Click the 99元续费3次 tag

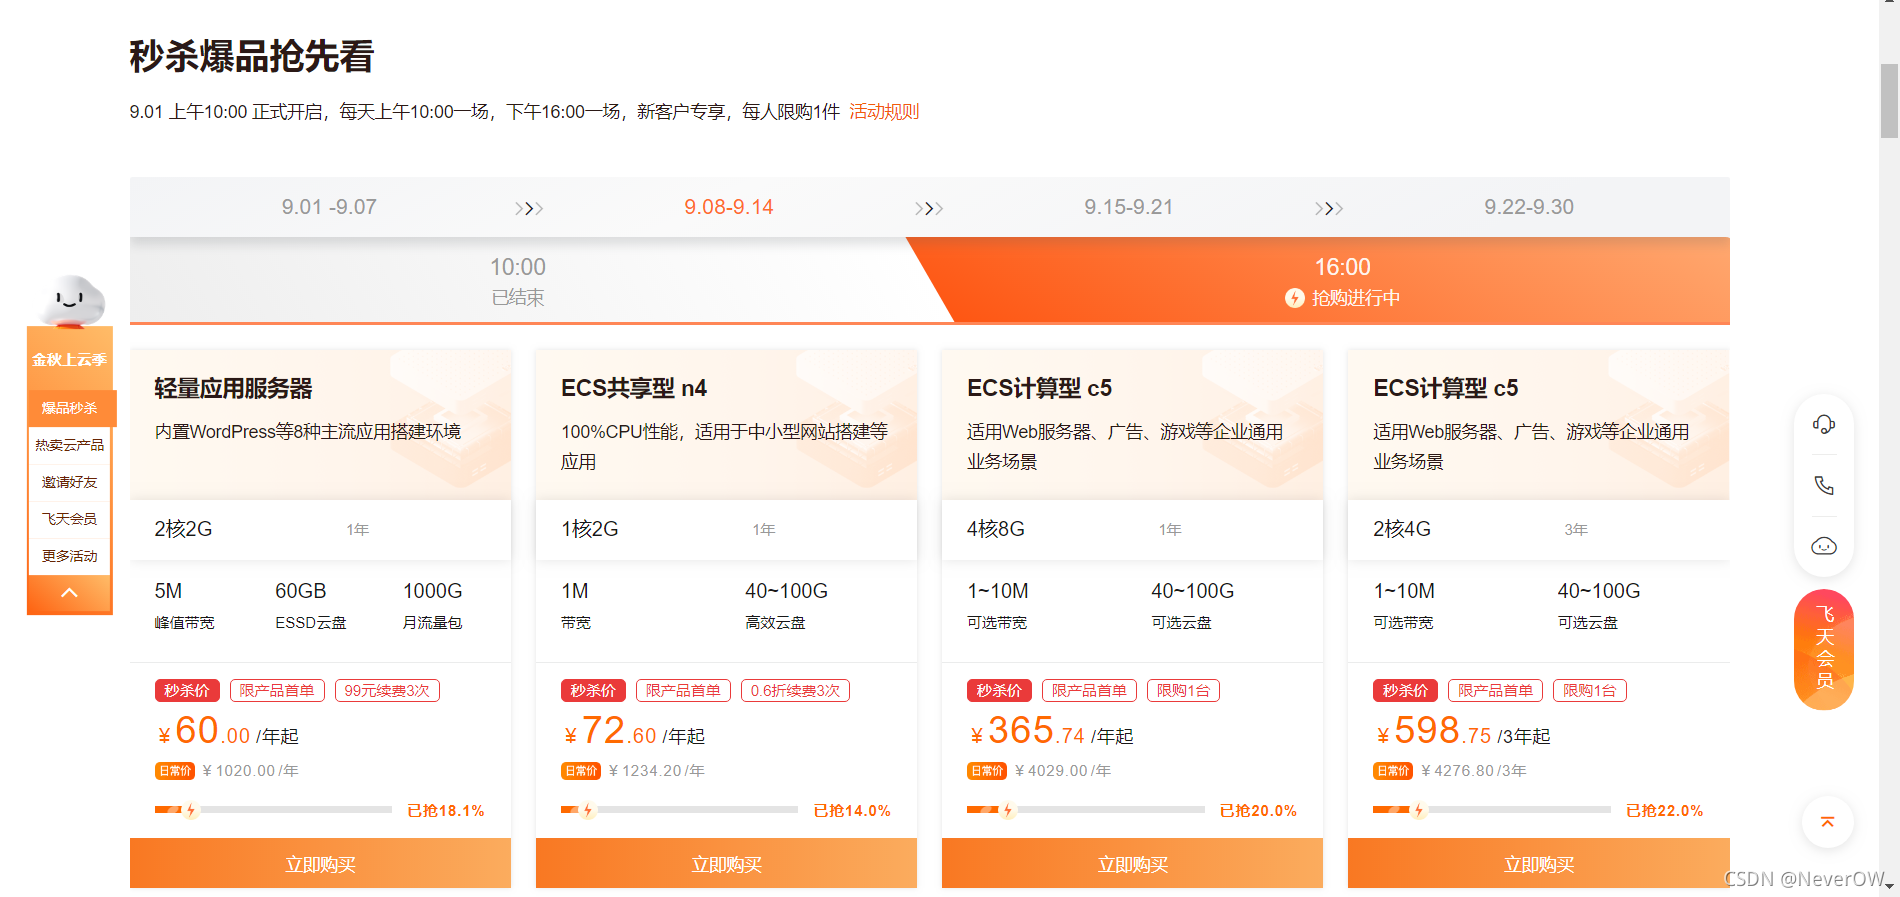(387, 691)
